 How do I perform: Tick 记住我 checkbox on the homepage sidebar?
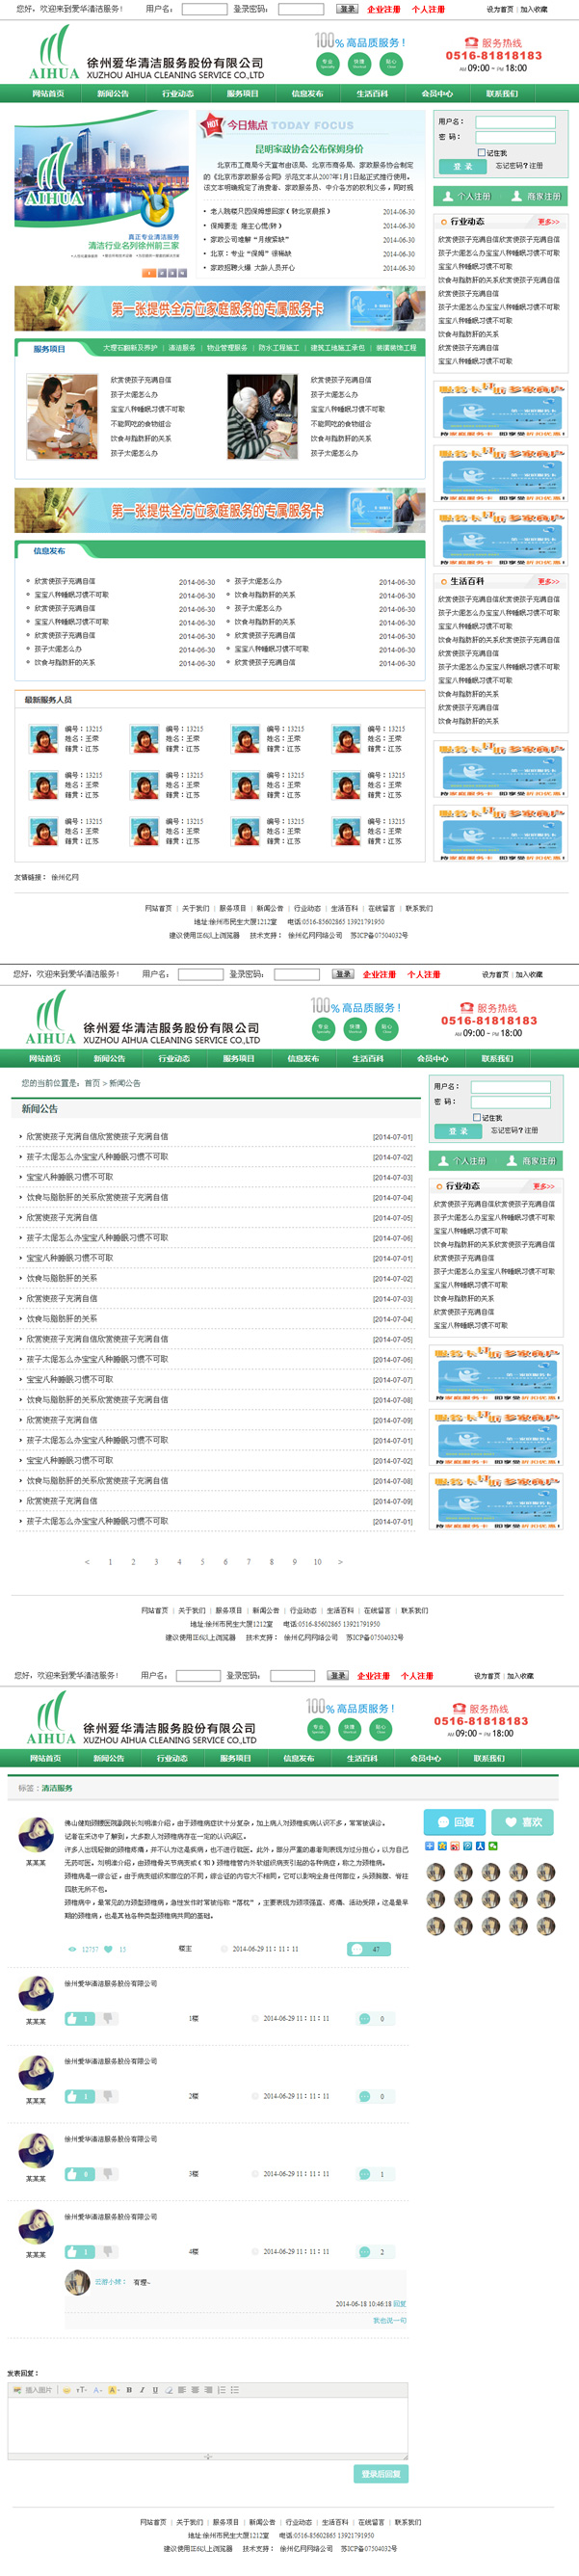click(481, 153)
